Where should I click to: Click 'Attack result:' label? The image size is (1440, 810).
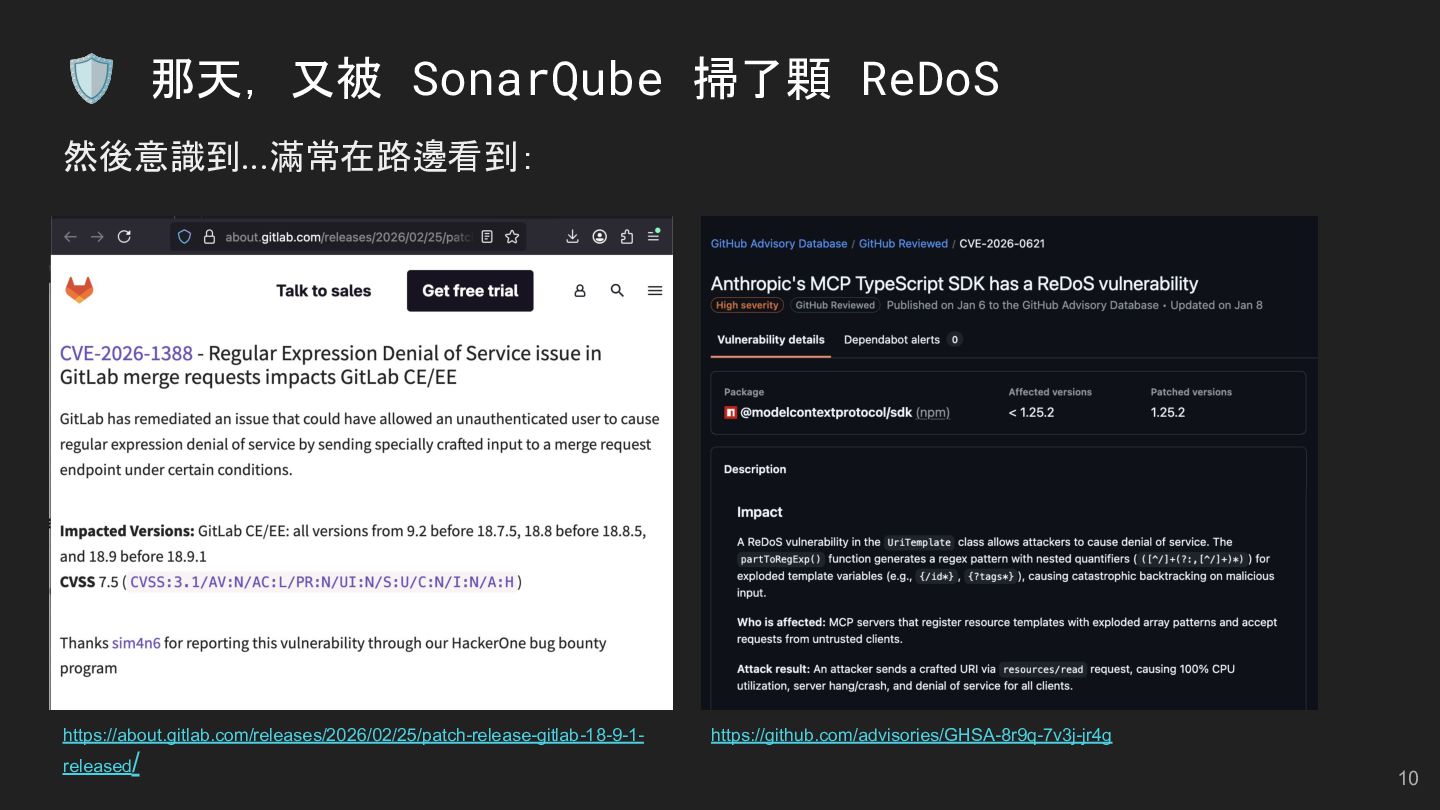[x=773, y=669]
